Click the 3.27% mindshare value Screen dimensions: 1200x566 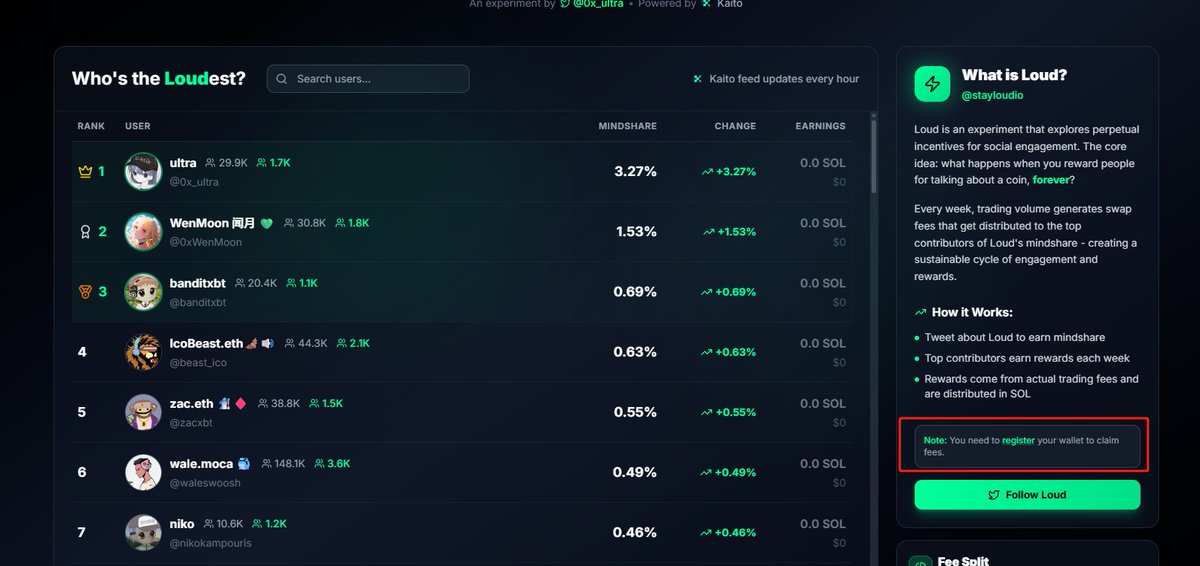click(x=635, y=172)
